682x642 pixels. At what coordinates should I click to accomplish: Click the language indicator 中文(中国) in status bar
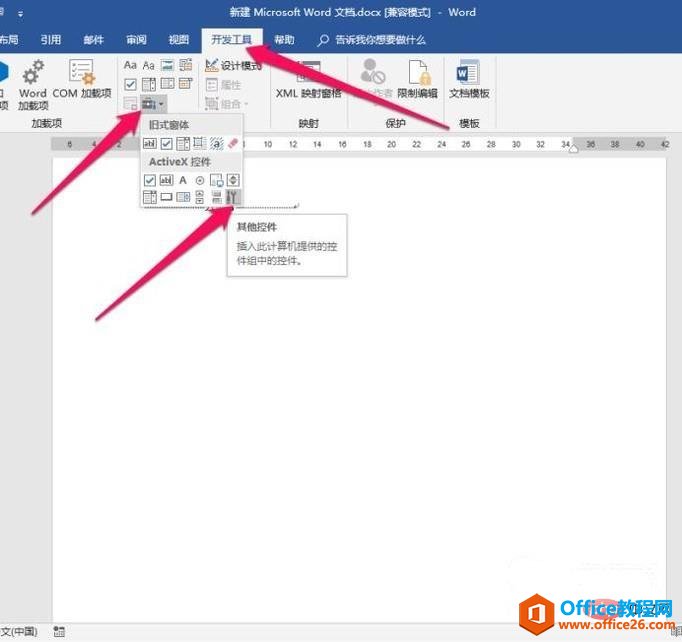tap(19, 631)
